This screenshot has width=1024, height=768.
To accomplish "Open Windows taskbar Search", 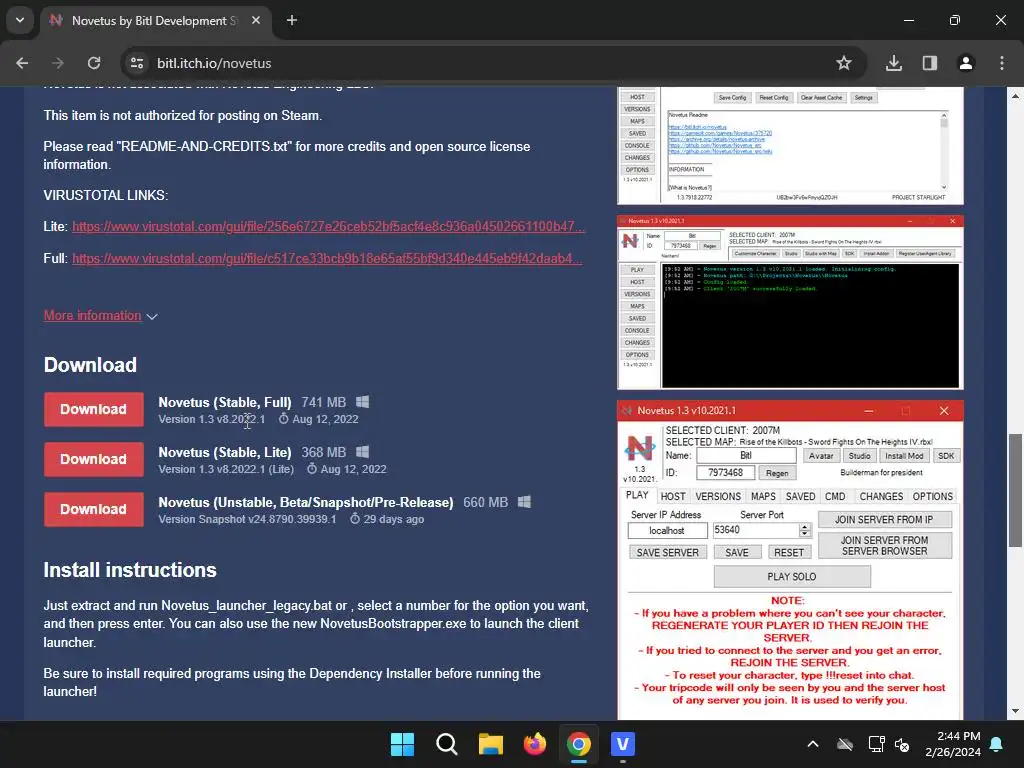I will [447, 744].
